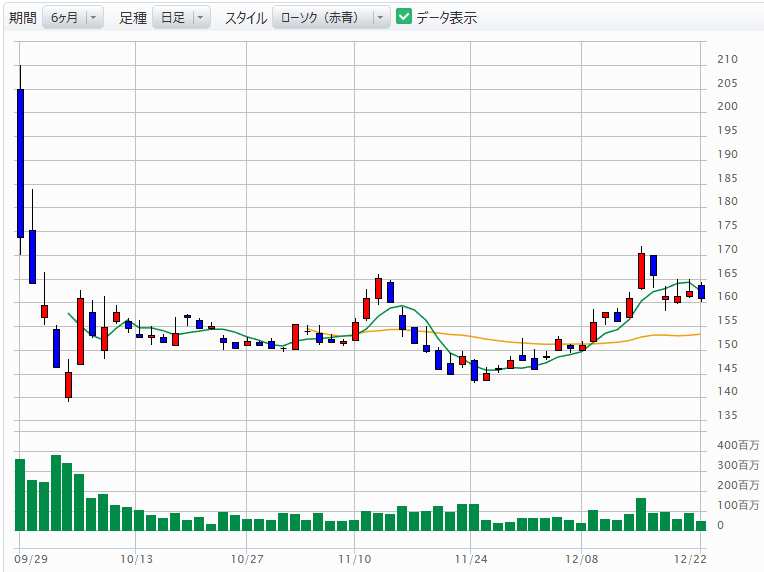Screen dimensions: 764x572
Task: Click the 12/08 date label
Action: [x=581, y=558]
